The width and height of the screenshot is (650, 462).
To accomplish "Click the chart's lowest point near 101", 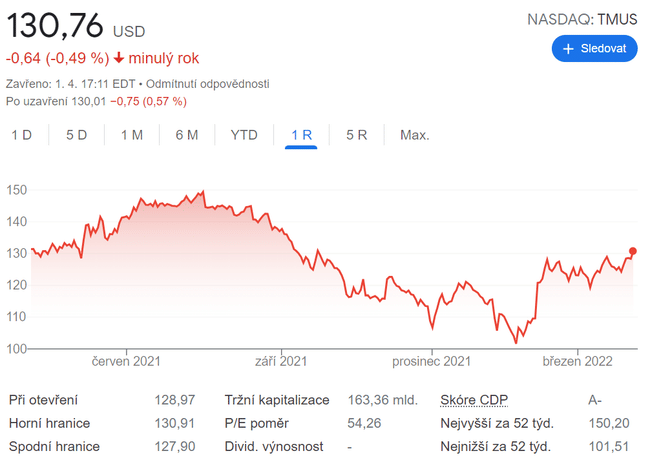I will coord(516,343).
